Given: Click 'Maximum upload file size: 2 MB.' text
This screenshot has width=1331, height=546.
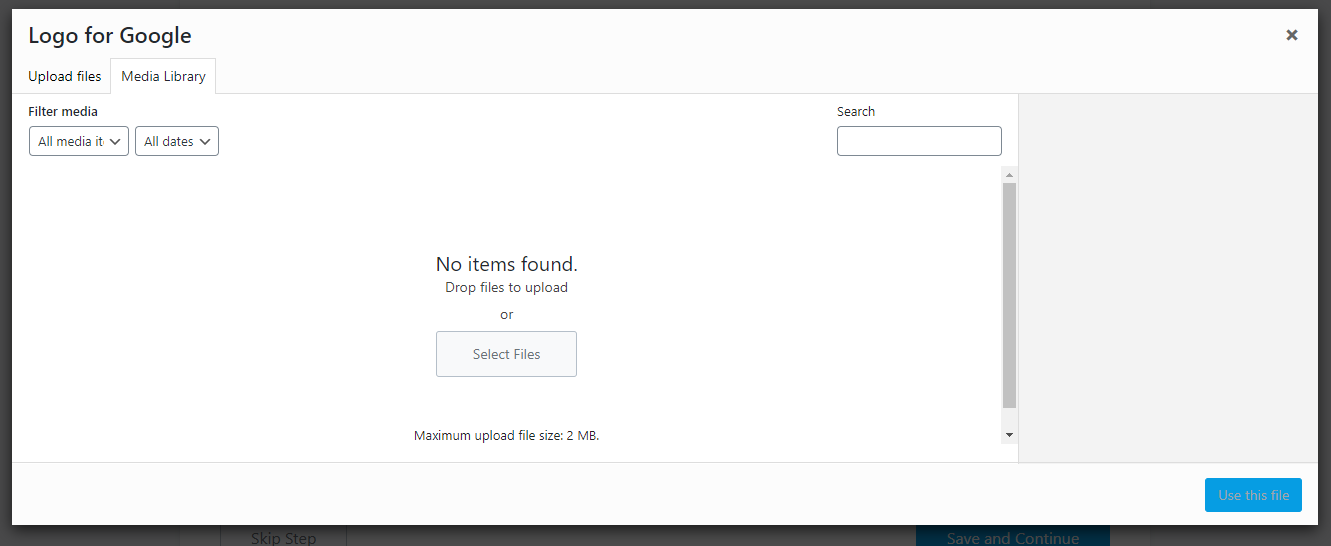Looking at the screenshot, I should click(x=506, y=436).
